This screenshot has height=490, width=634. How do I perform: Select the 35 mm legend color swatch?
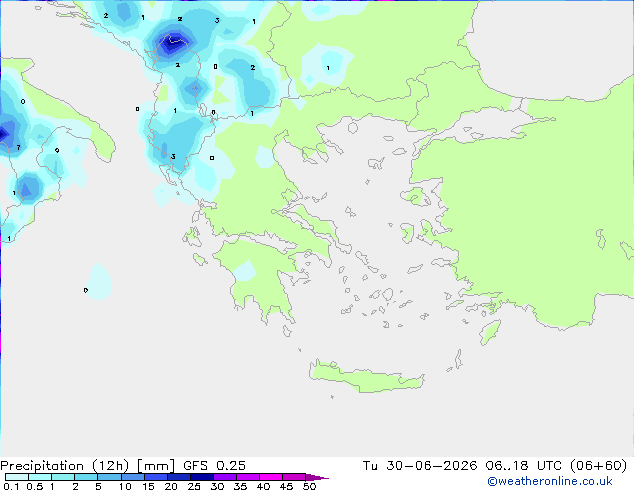click(247, 477)
